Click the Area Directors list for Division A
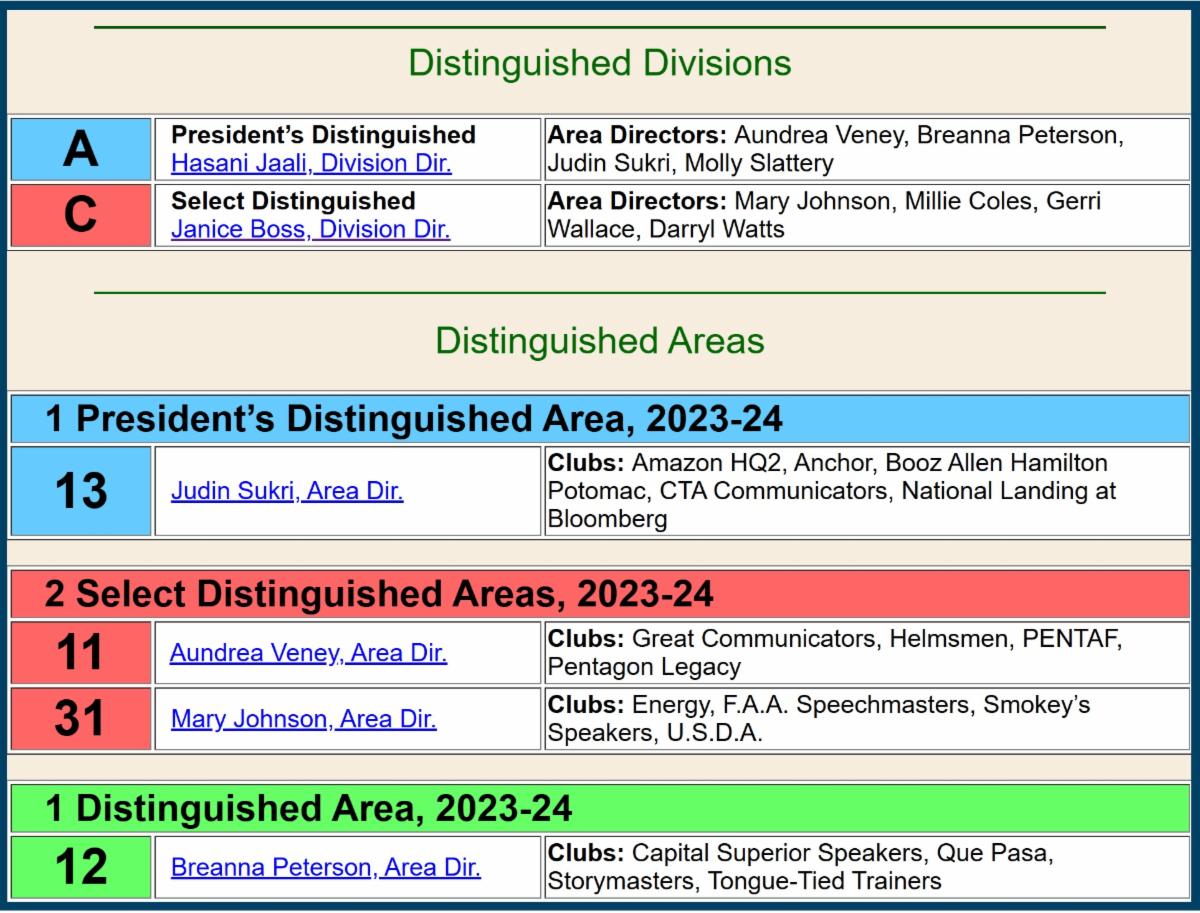 [866, 149]
